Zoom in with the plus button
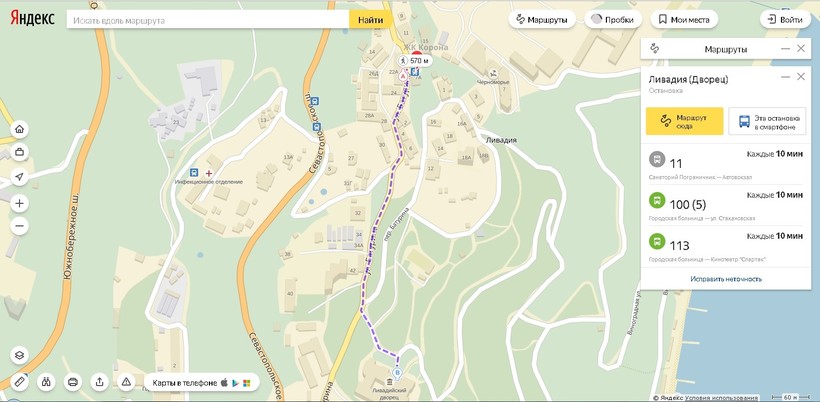This screenshot has height=402, width=820. point(19,203)
